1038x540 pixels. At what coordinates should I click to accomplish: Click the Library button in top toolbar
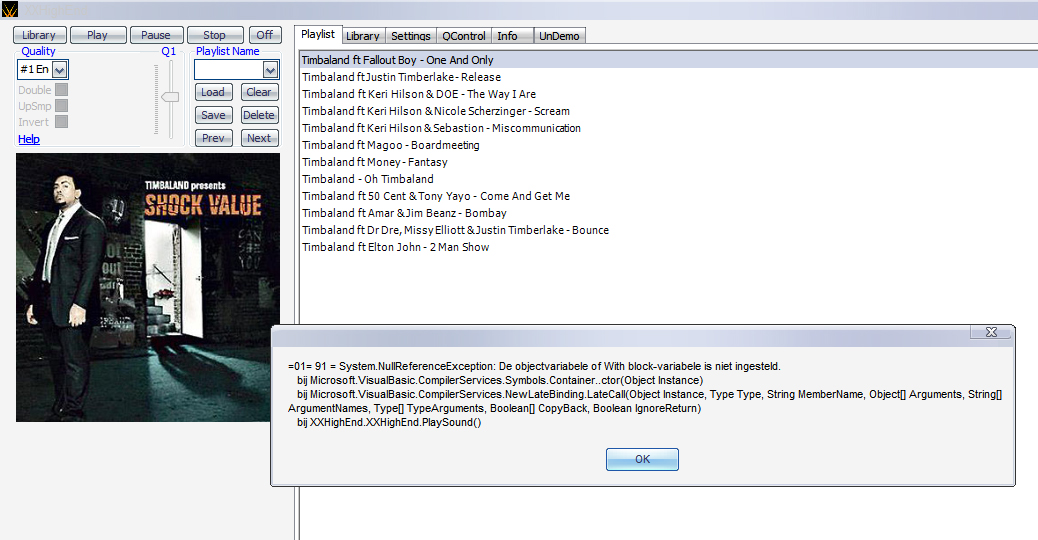pos(39,35)
